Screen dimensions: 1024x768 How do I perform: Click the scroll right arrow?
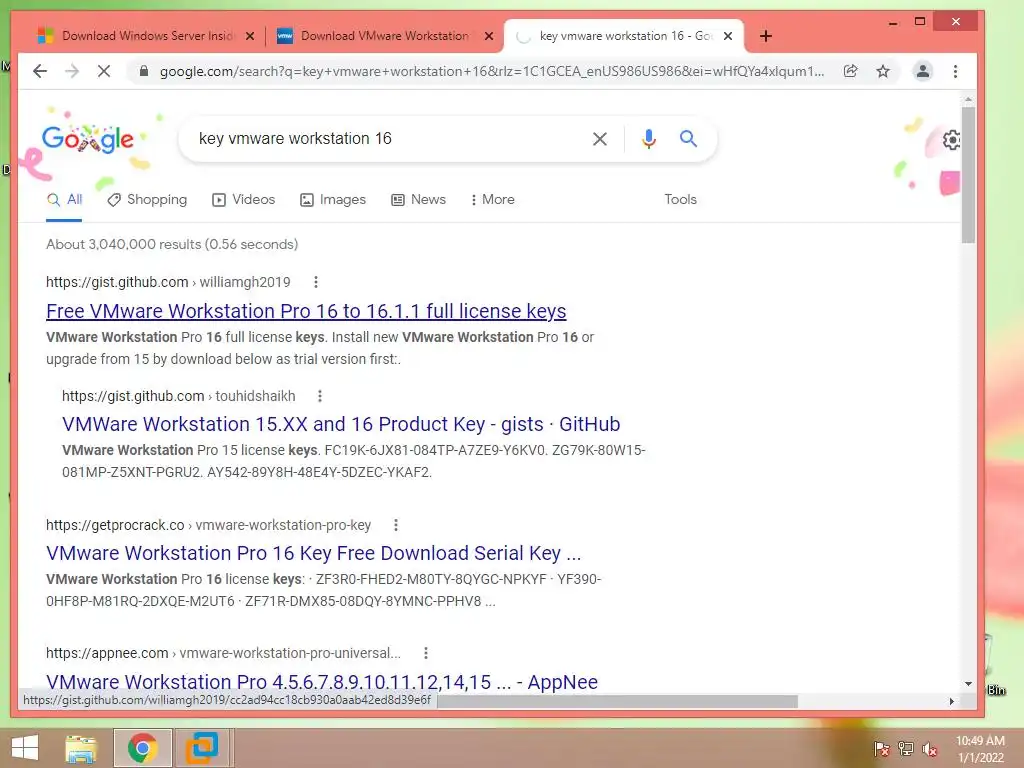click(x=952, y=701)
